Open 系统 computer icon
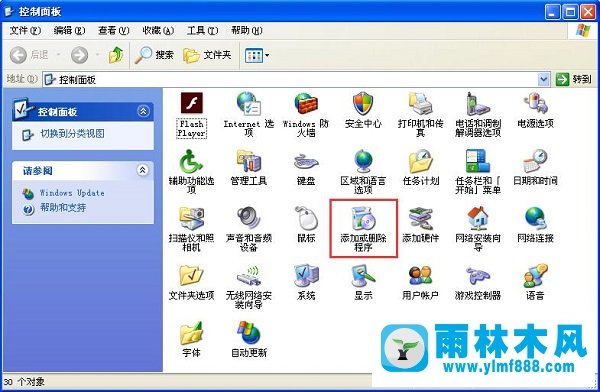This screenshot has width=600, height=392. [x=306, y=282]
